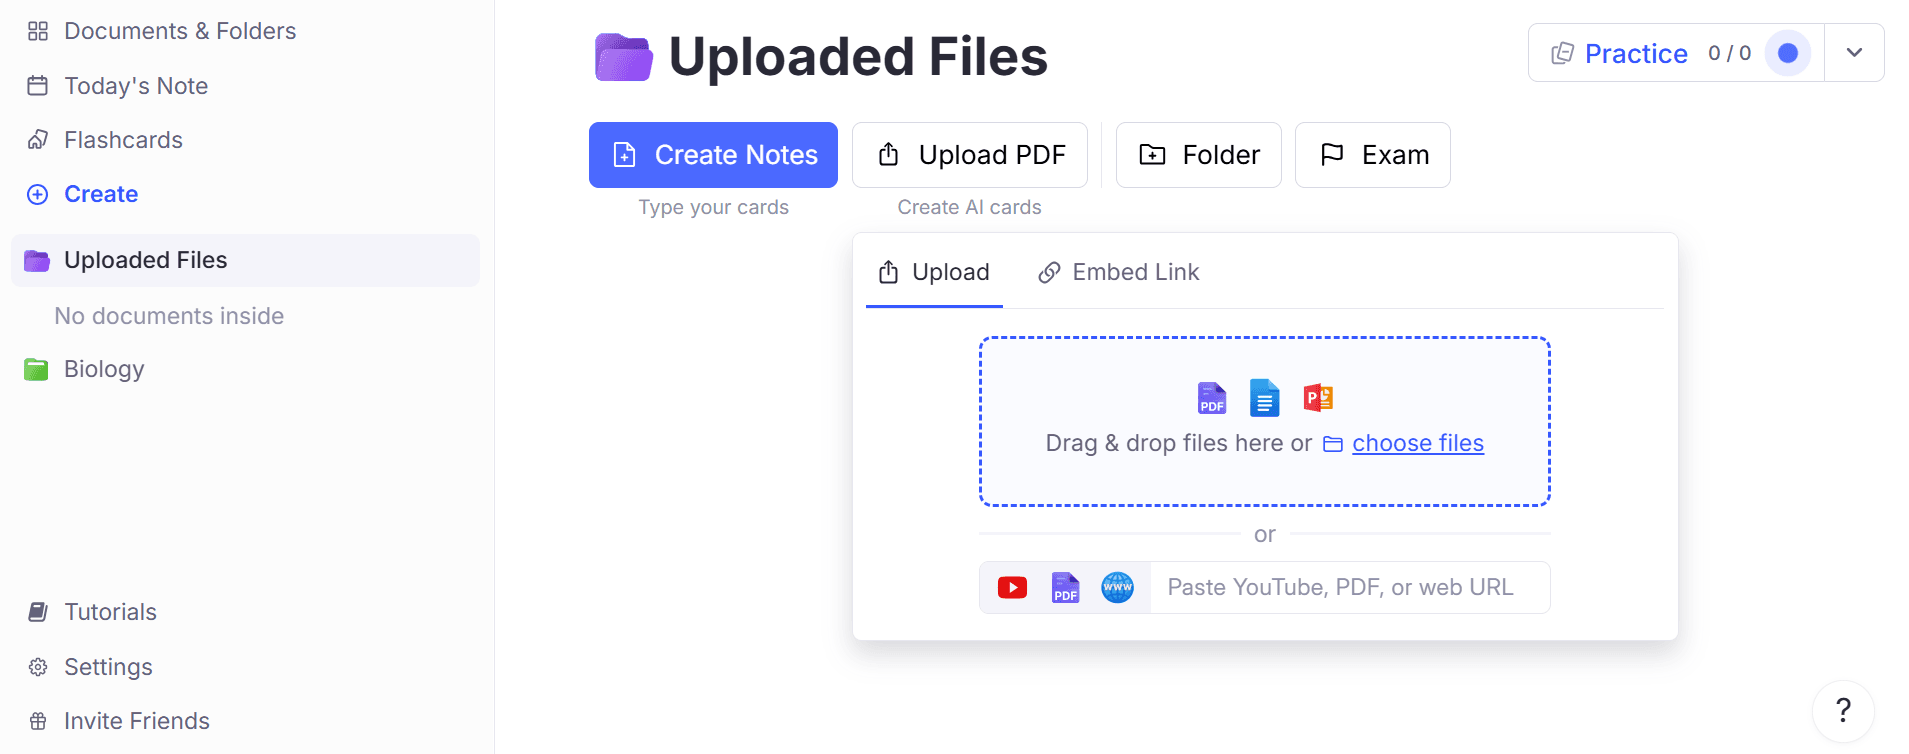Click the drag & drop files zone
This screenshot has height=754, width=1909.
[x=1265, y=422]
